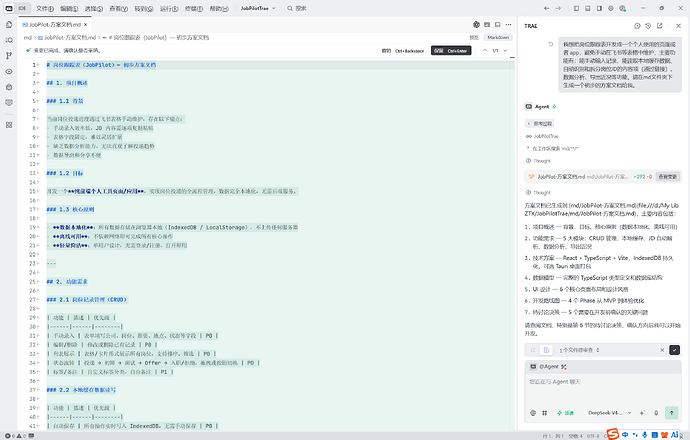
Task: Click 查看变更 on the file card
Action: pyautogui.click(x=668, y=176)
